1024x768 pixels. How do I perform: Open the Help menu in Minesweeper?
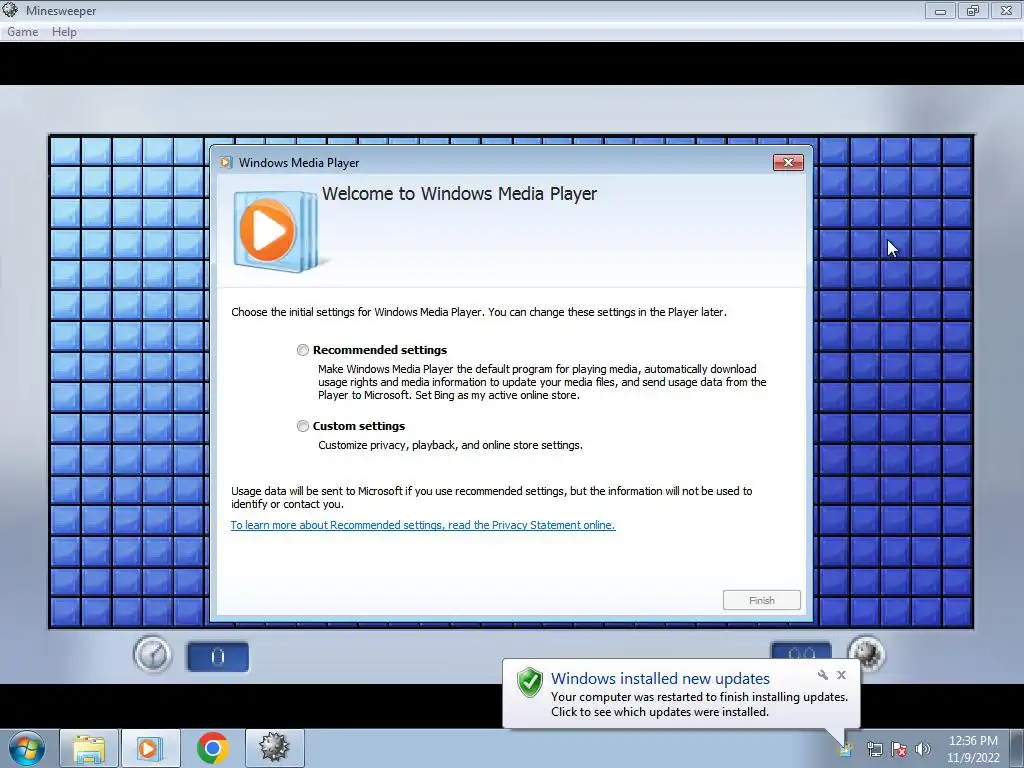[x=64, y=32]
